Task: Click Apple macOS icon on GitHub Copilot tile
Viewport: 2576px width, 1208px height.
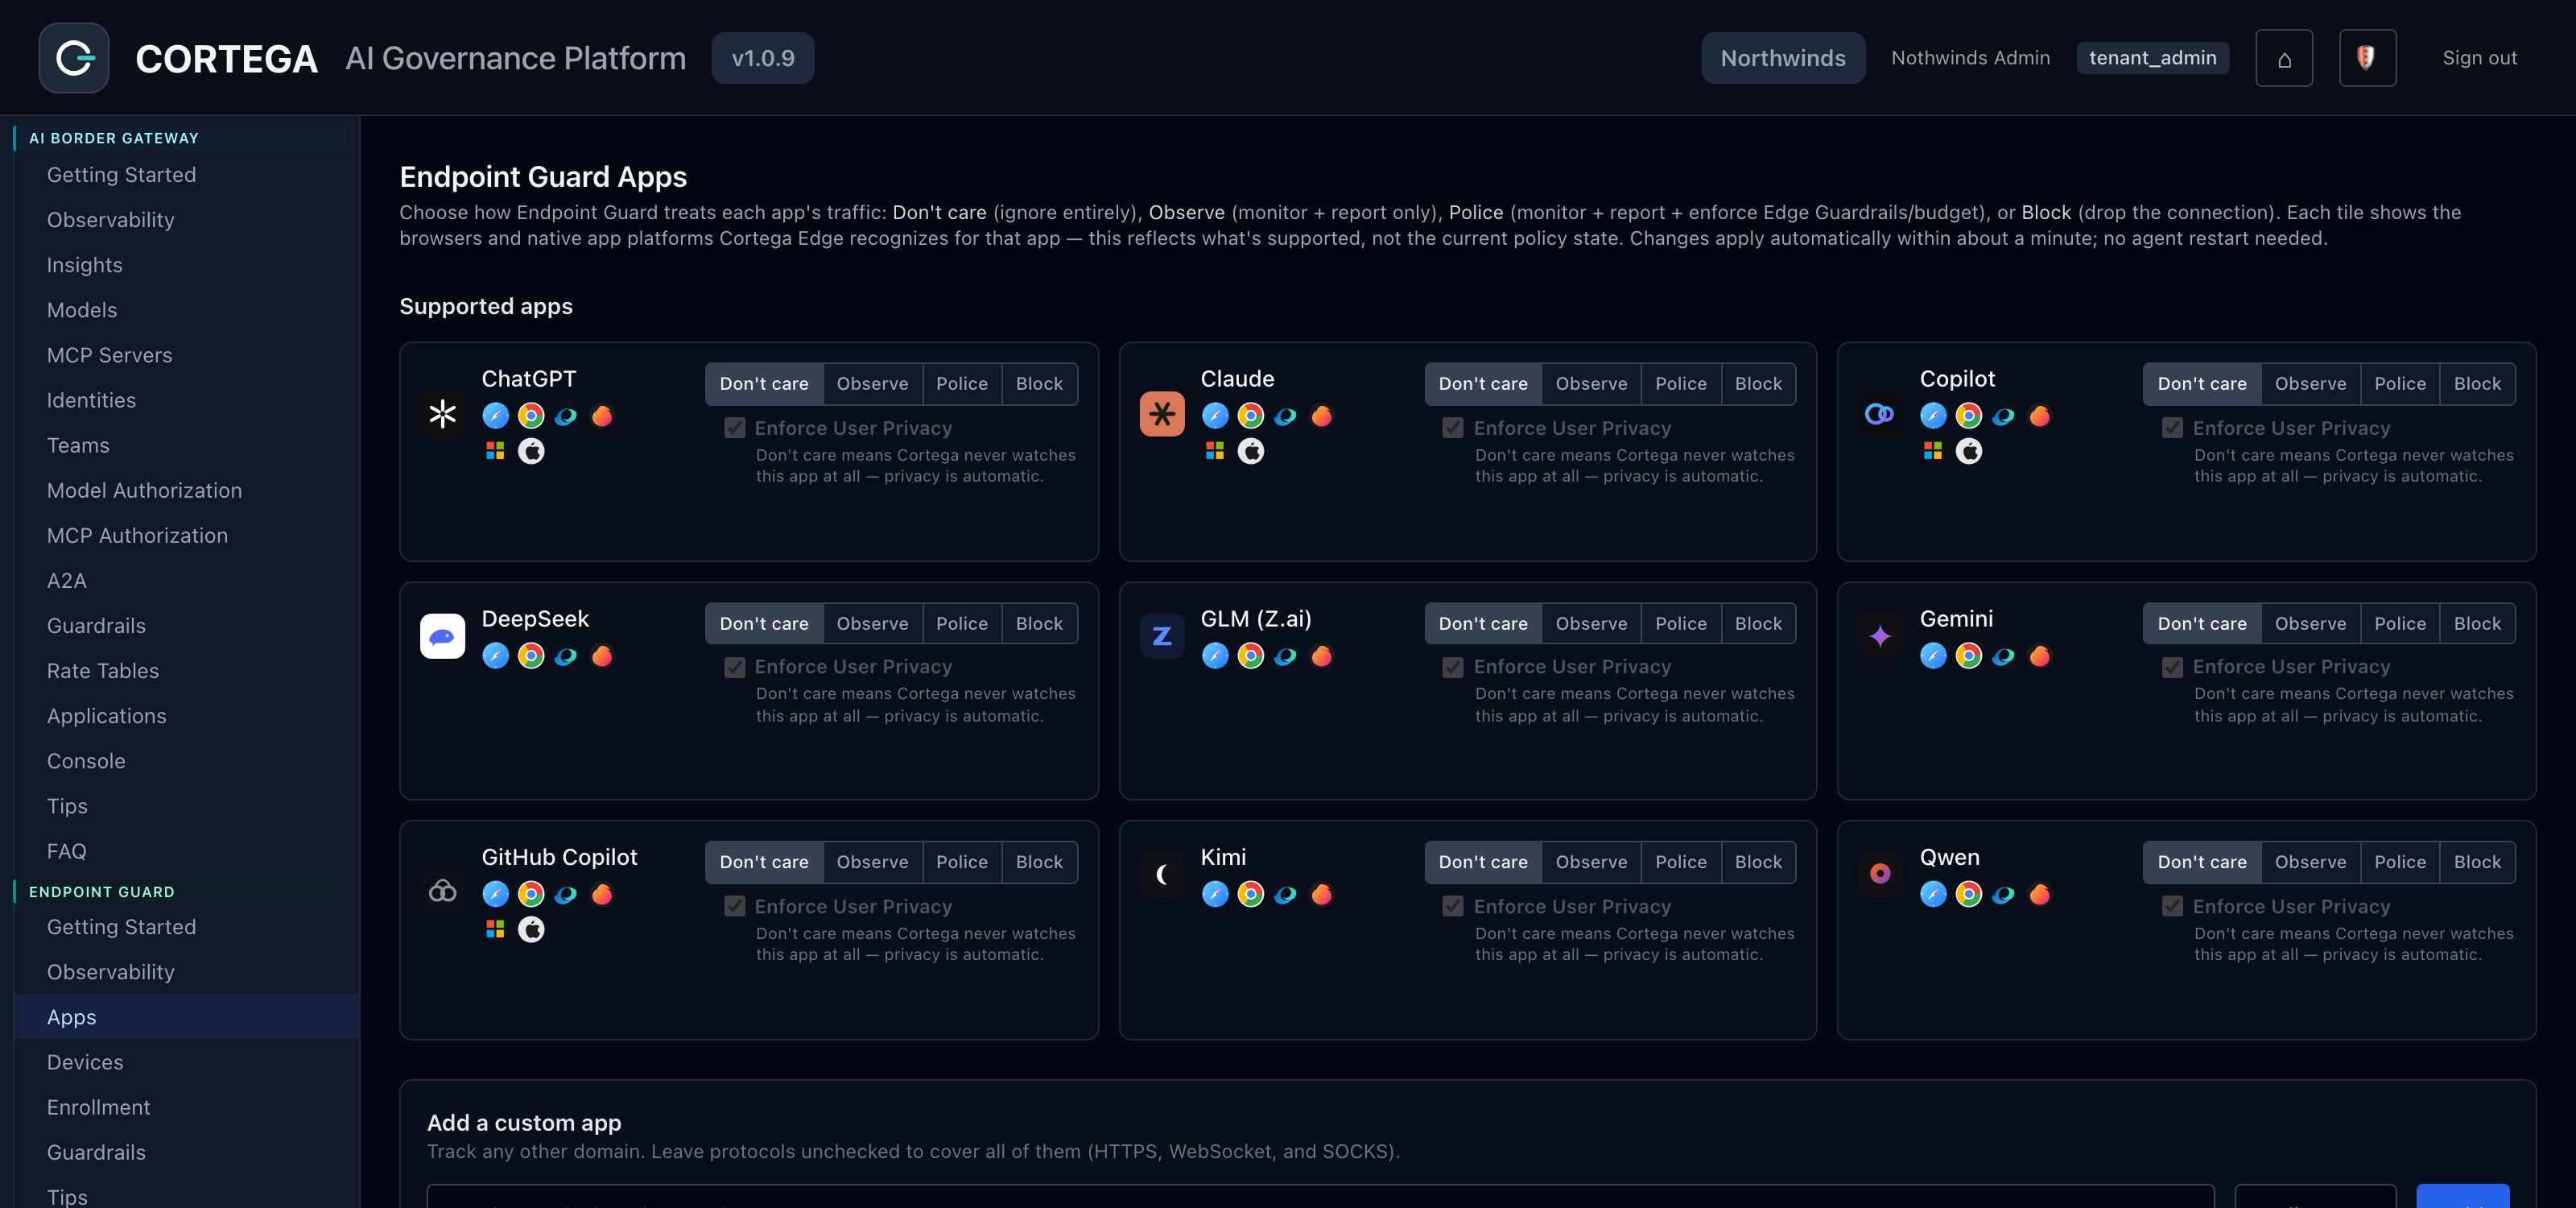Action: [531, 930]
